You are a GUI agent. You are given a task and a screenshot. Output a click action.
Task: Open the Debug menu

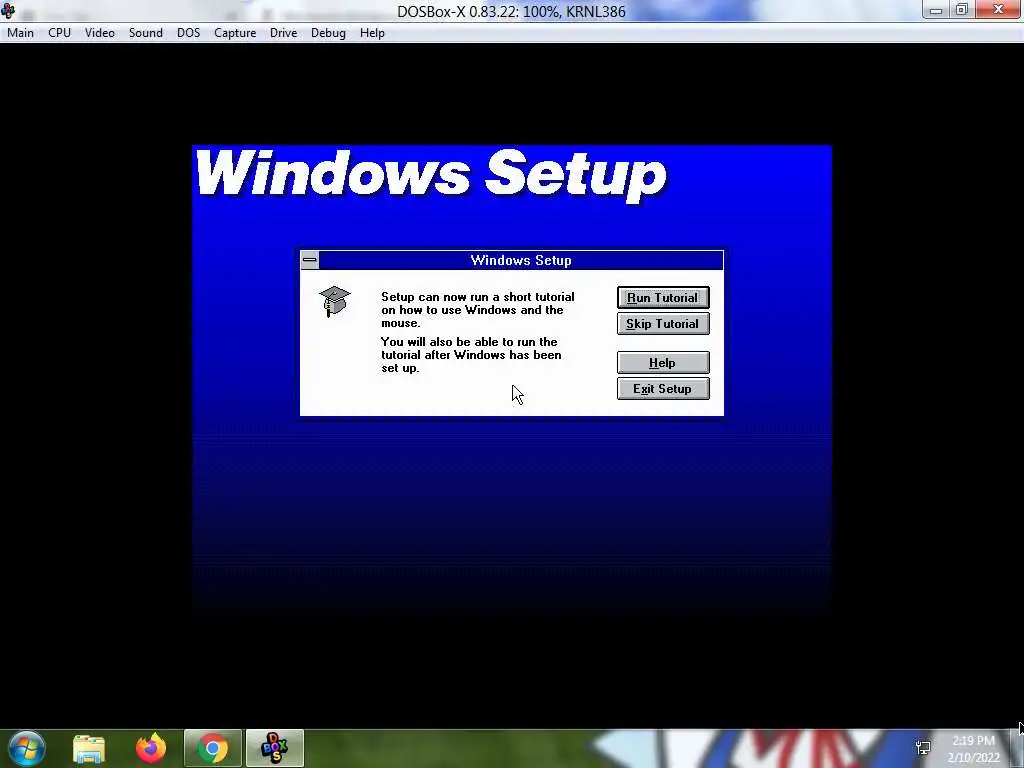pos(328,33)
